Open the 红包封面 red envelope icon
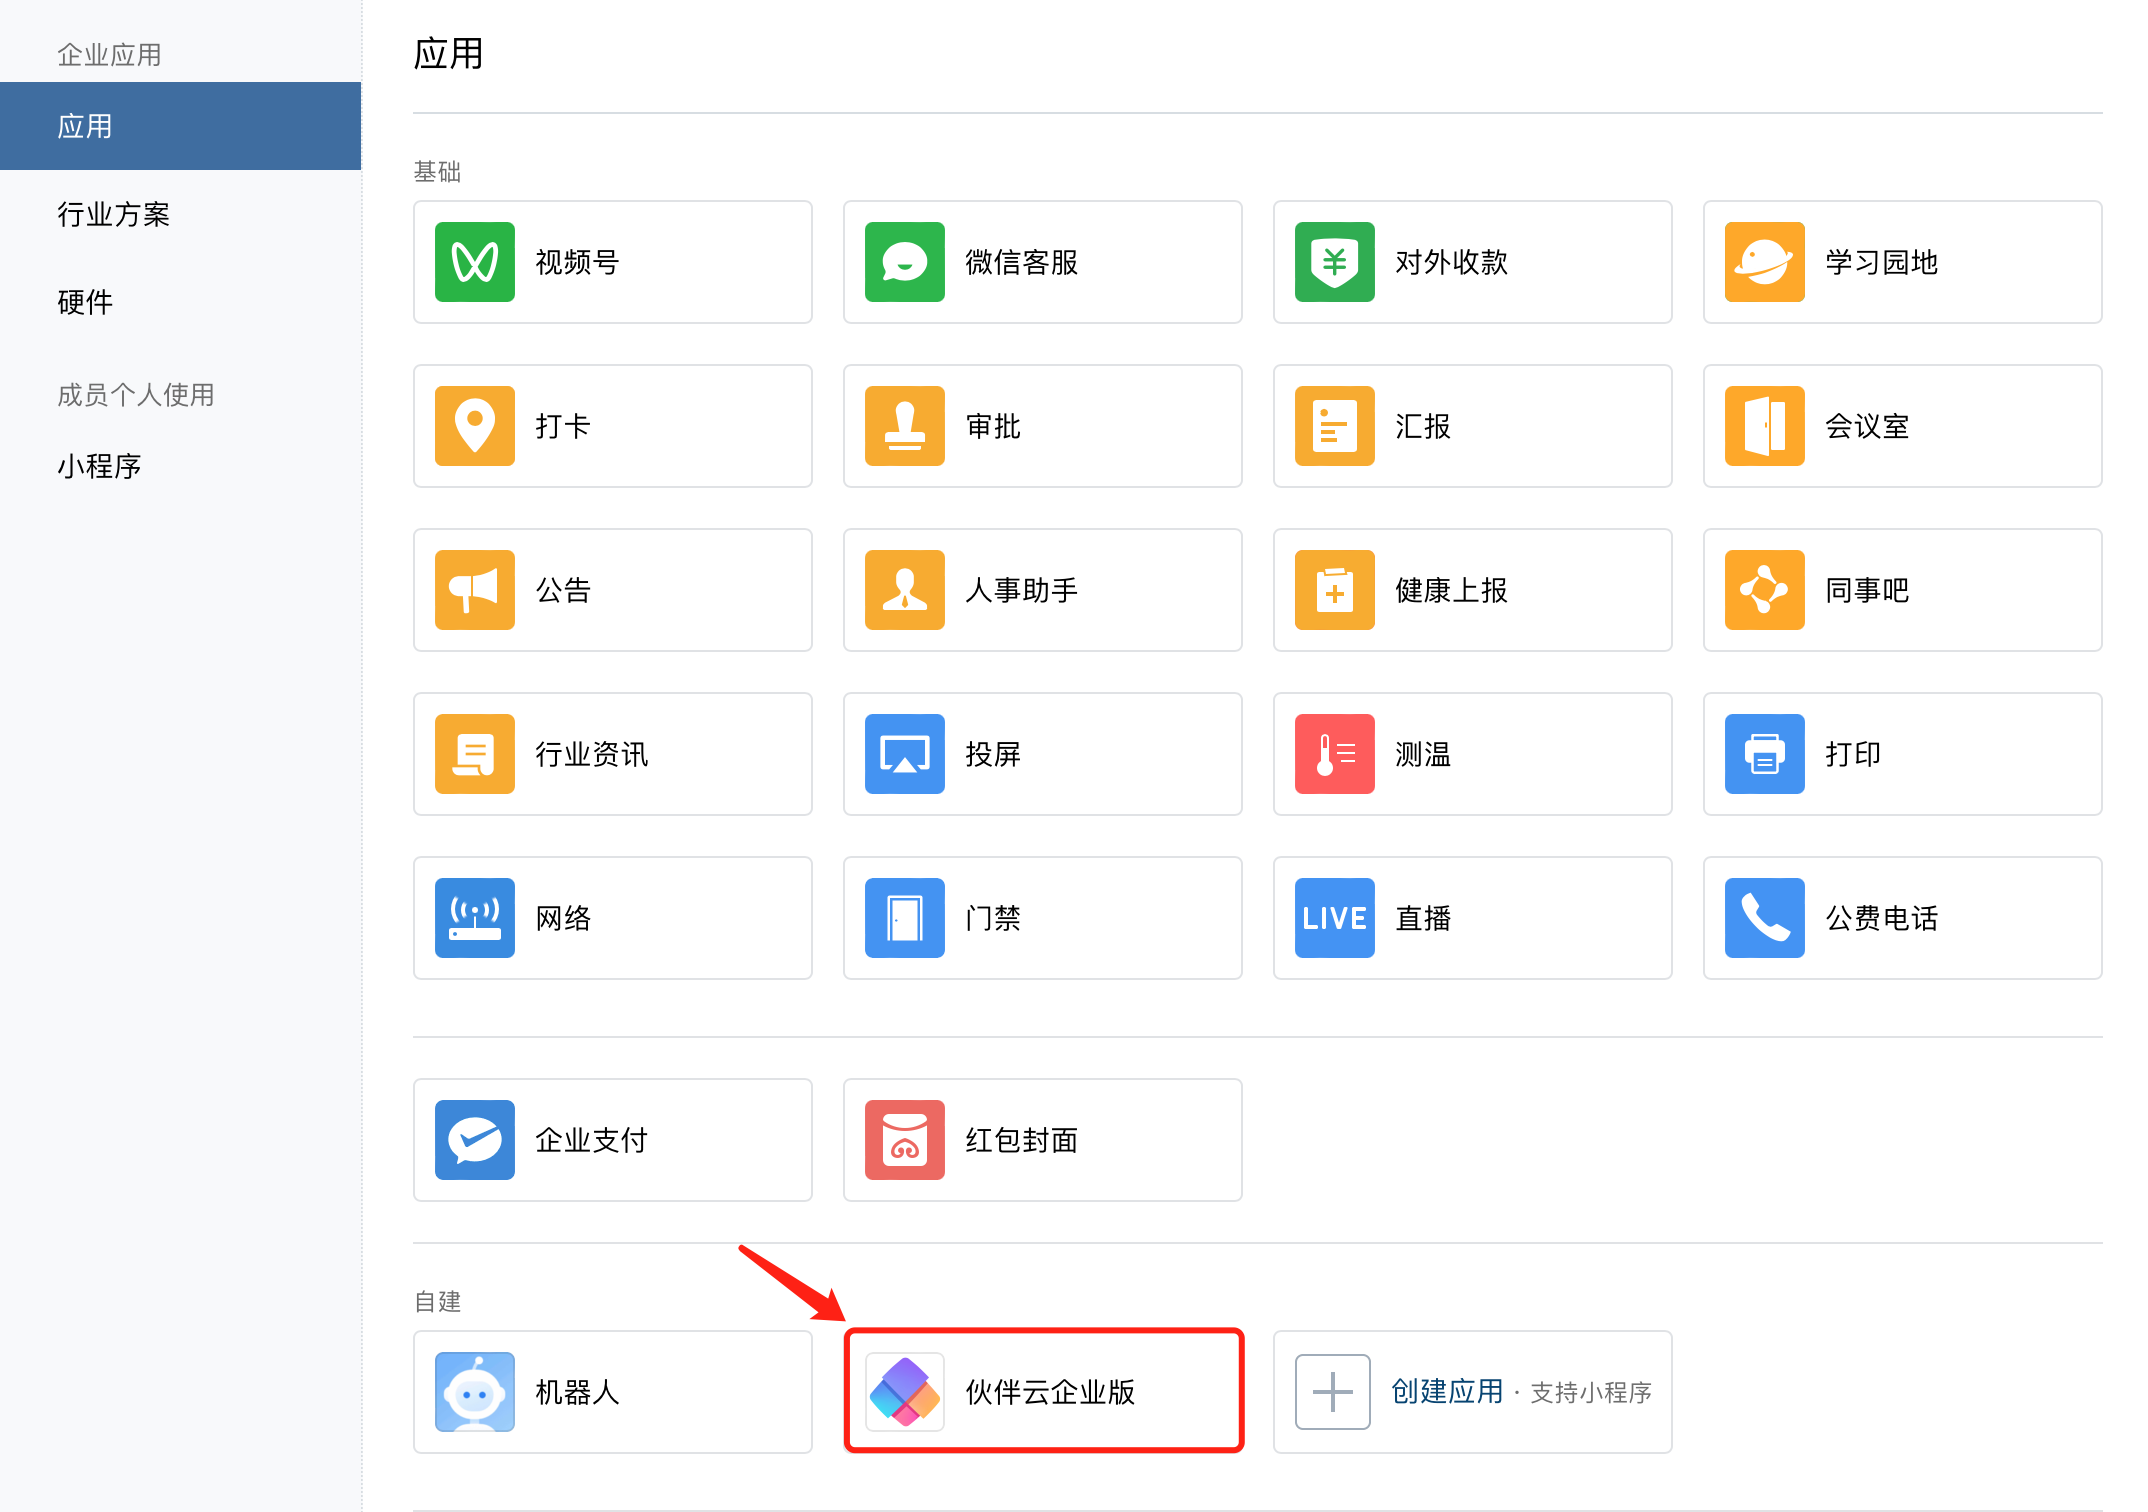Screen dimensions: 2148x1512 [x=905, y=1140]
